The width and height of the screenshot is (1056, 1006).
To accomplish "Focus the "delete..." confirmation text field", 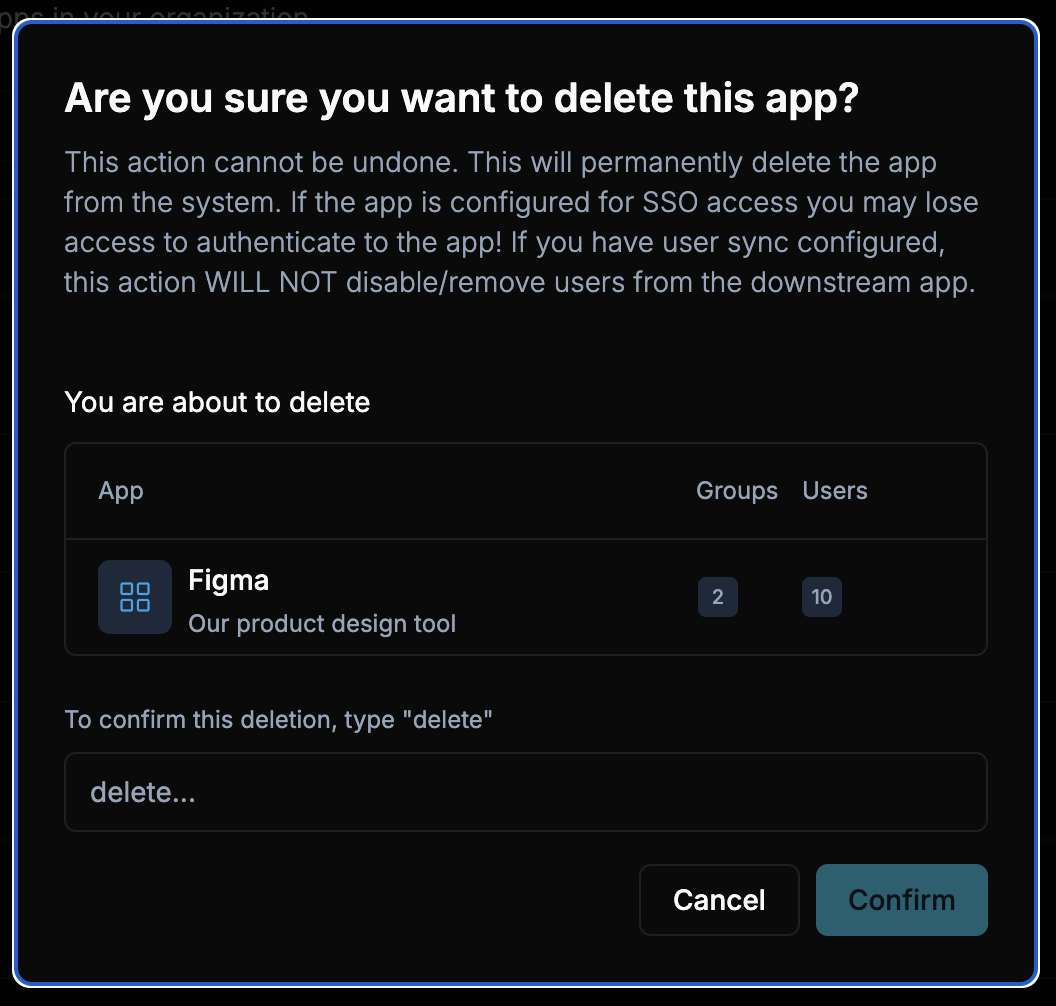I will [x=526, y=792].
